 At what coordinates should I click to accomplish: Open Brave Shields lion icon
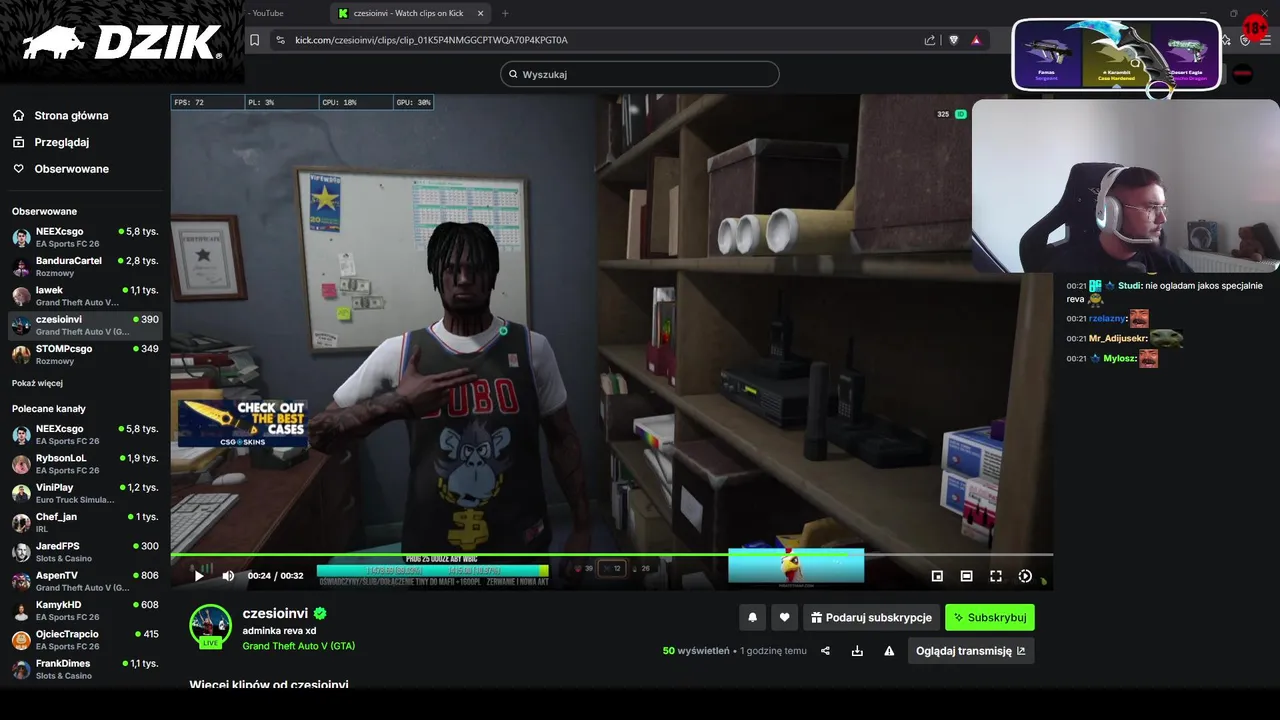click(953, 40)
